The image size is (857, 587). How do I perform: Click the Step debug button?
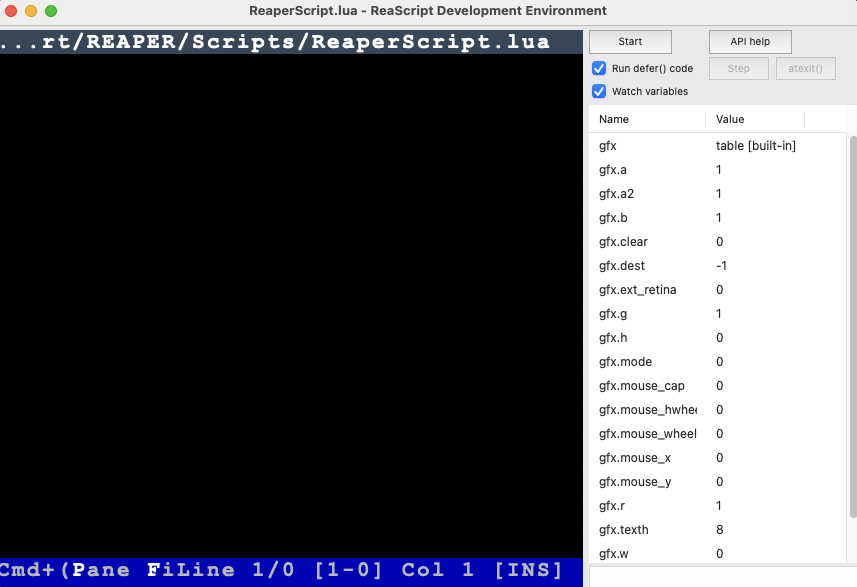738,68
